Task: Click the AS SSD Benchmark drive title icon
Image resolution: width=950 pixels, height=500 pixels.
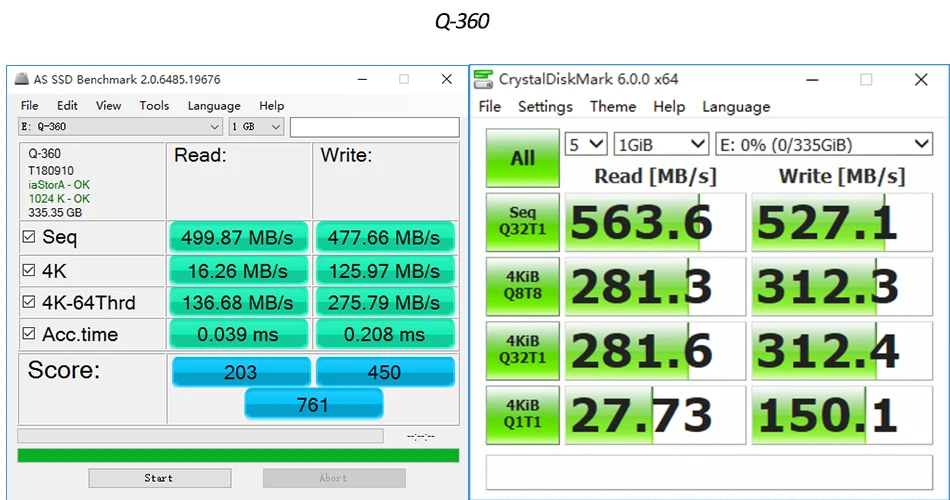Action: coord(22,79)
